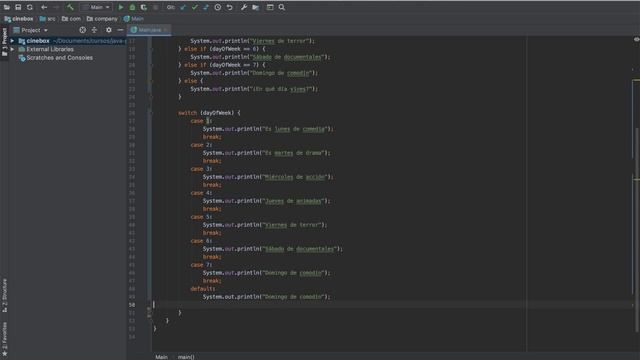Click the locate opened file target icon
The width and height of the screenshot is (640, 360).
[82, 30]
